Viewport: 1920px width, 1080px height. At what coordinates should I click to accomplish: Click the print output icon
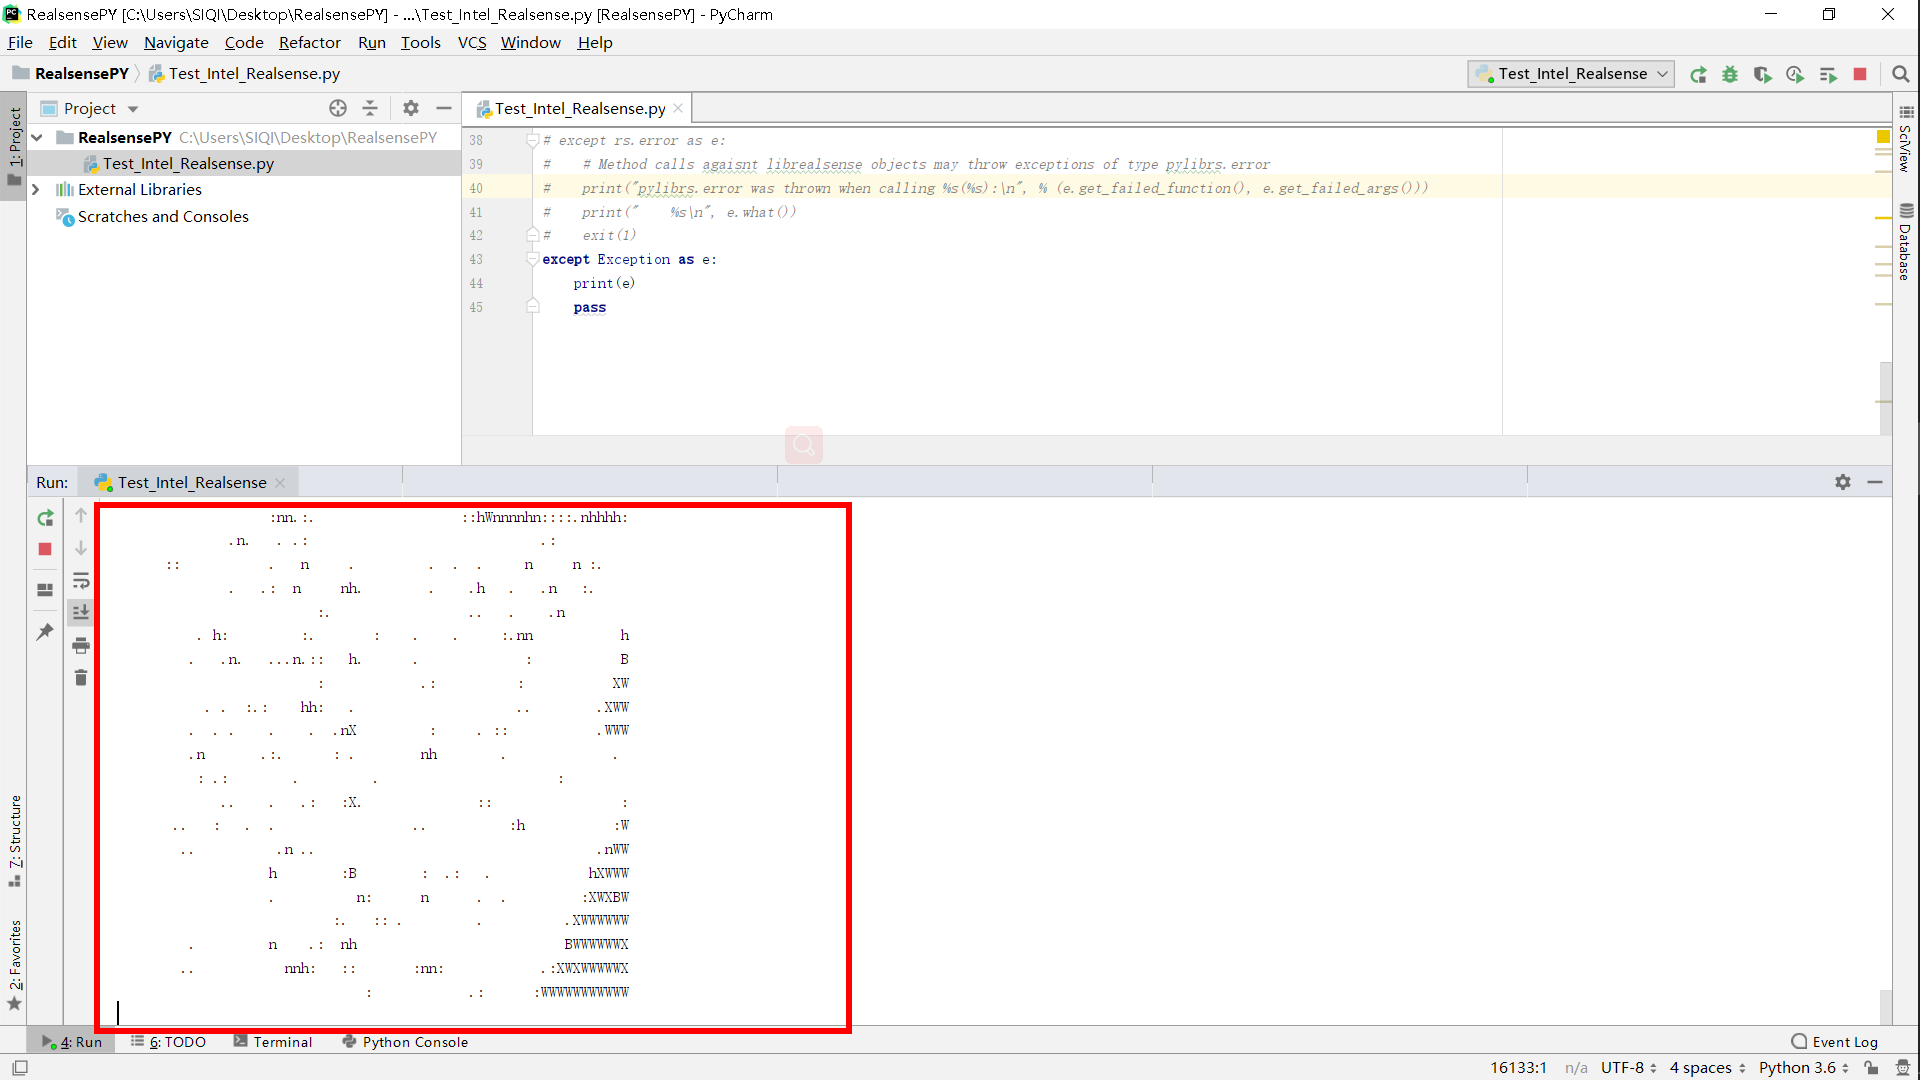point(81,646)
